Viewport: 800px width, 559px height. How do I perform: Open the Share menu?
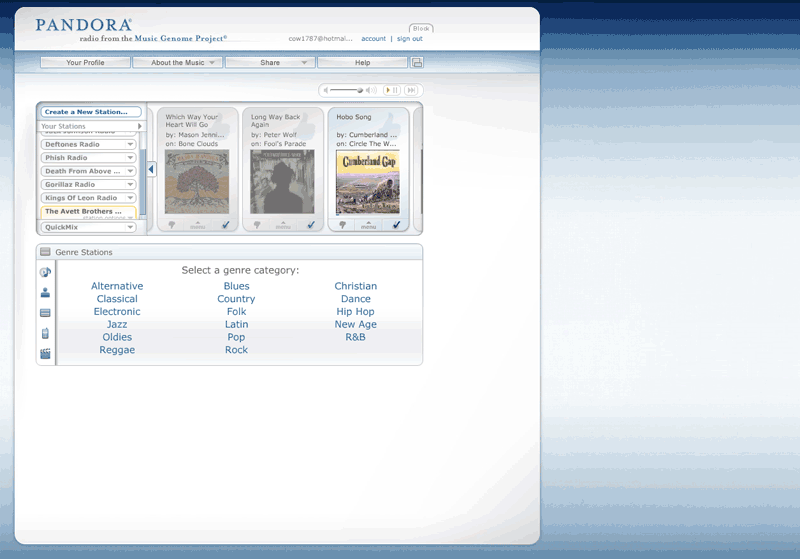[270, 62]
